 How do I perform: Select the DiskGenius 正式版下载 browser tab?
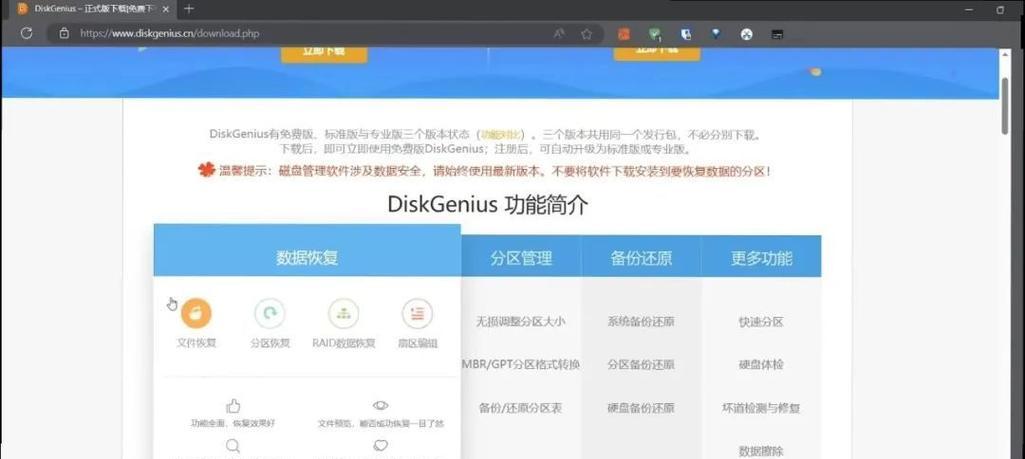pos(95,9)
